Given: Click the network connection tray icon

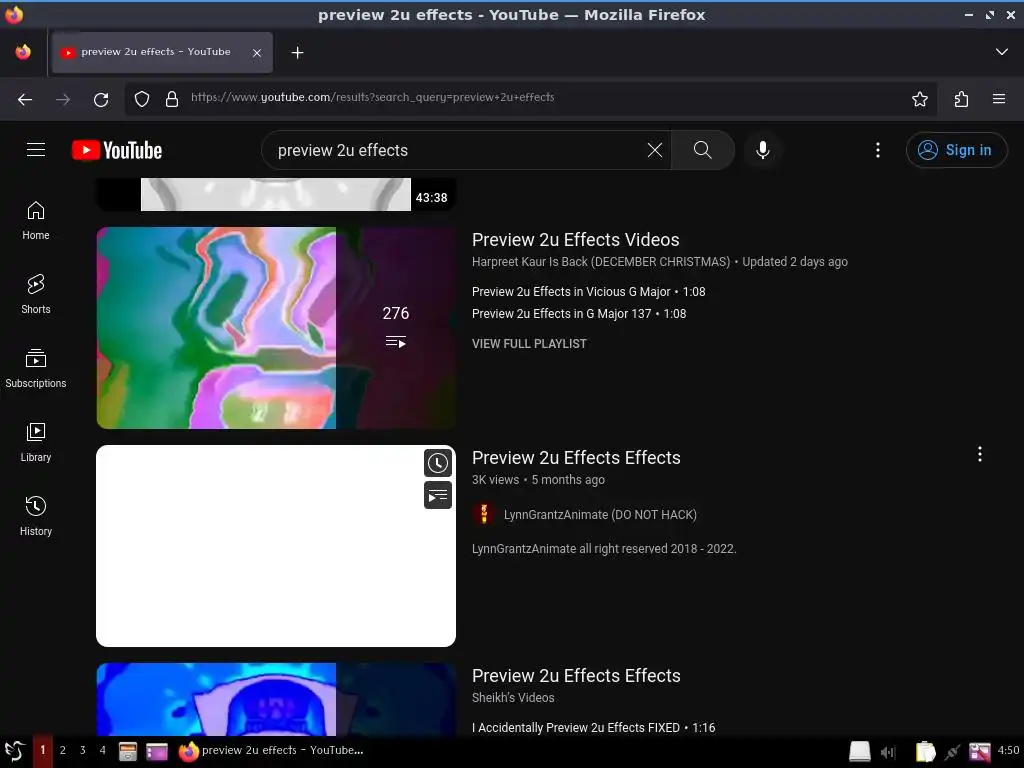Looking at the screenshot, I should pyautogui.click(x=953, y=752).
